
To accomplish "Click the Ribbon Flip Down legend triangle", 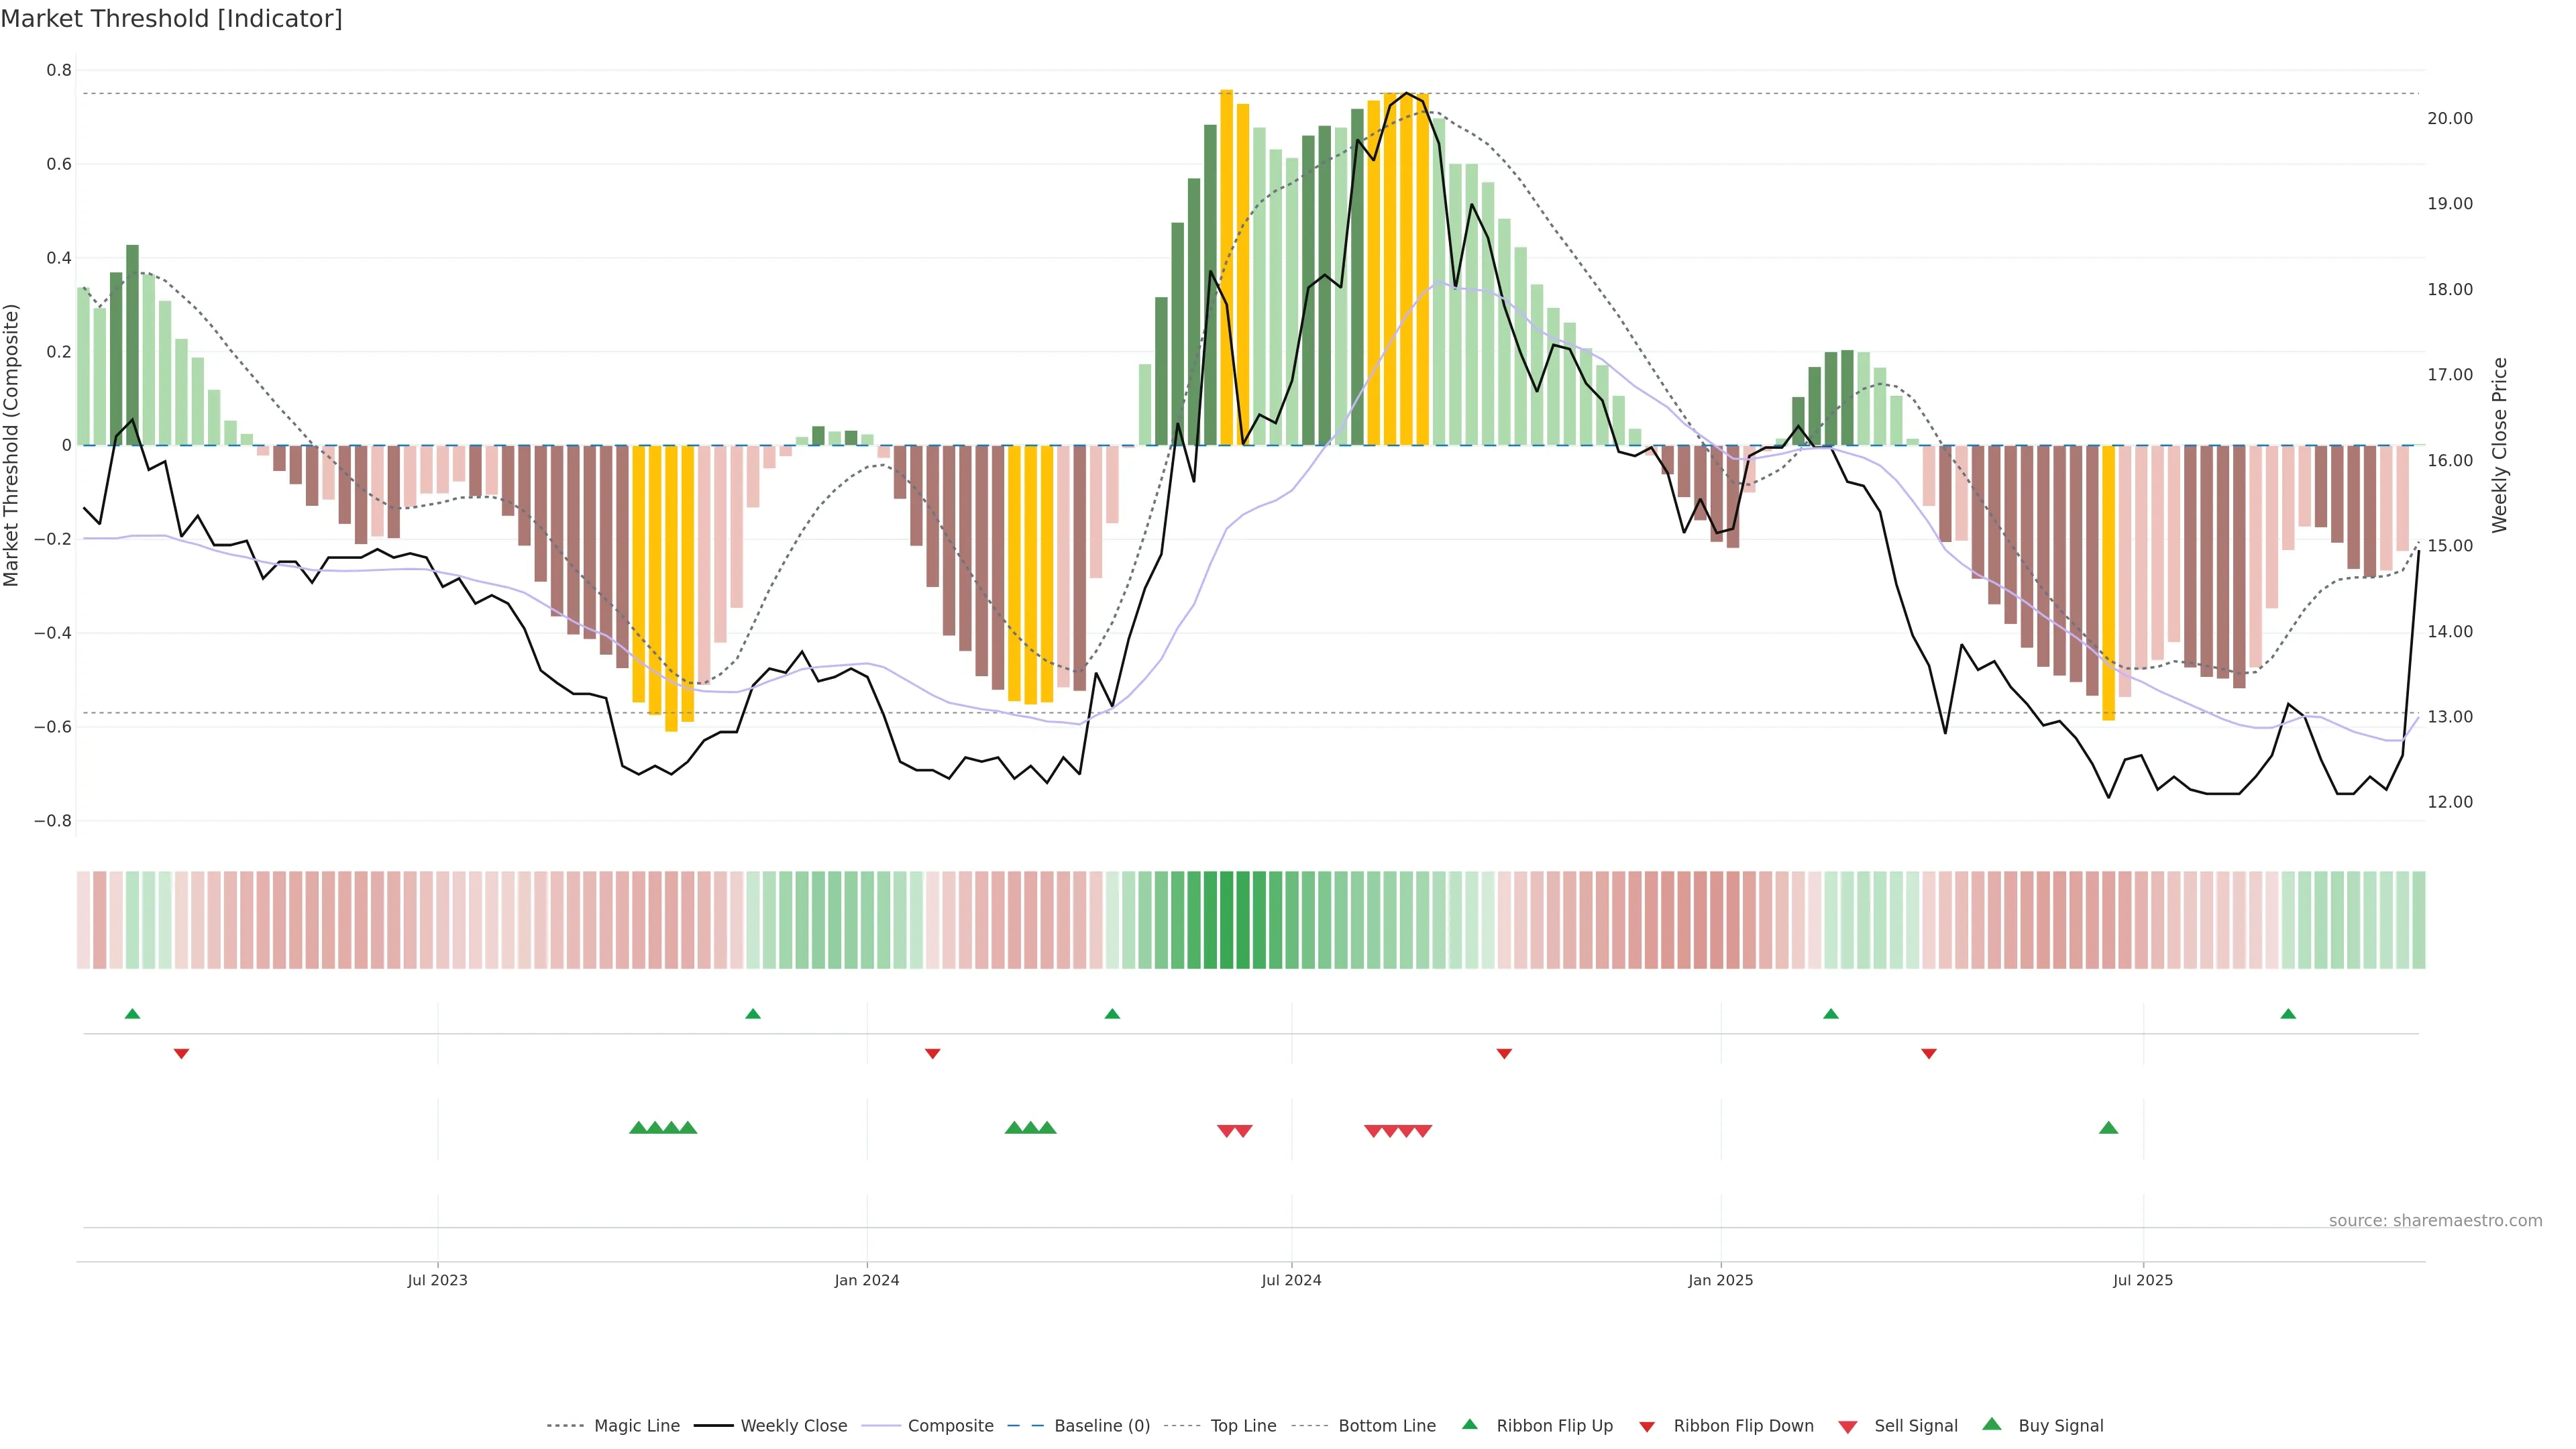I will coord(1647,1427).
